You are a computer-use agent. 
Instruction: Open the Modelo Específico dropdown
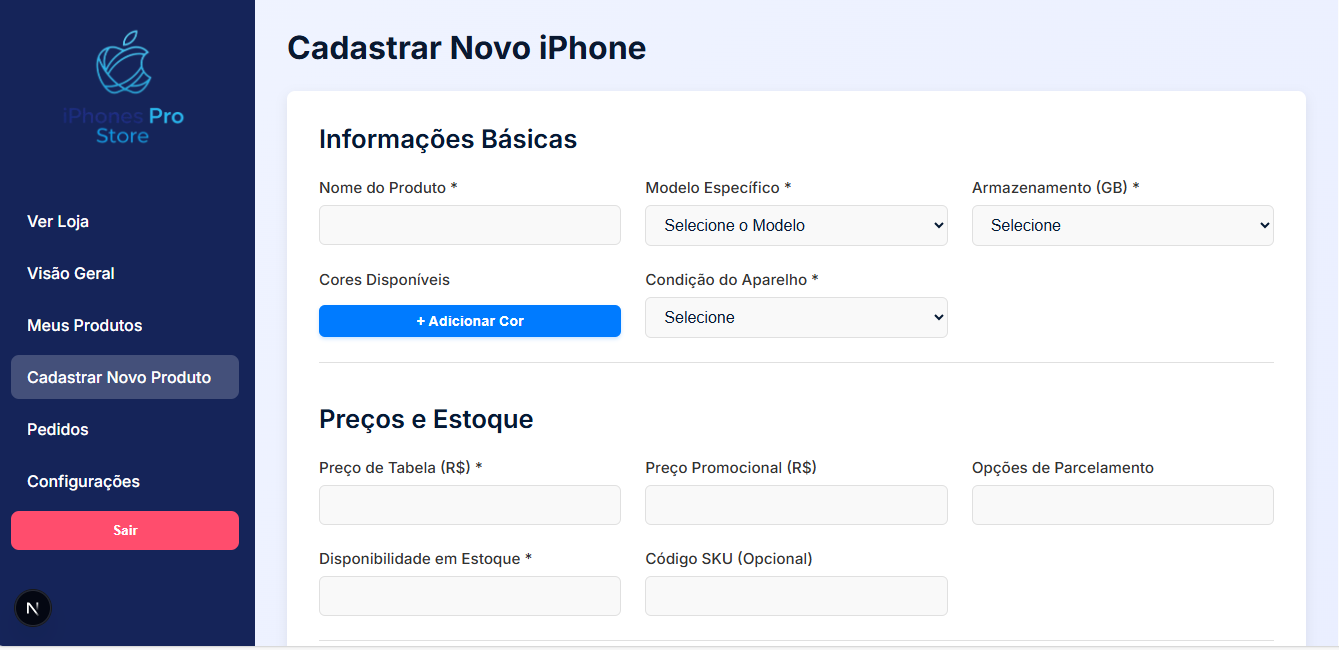click(x=796, y=225)
